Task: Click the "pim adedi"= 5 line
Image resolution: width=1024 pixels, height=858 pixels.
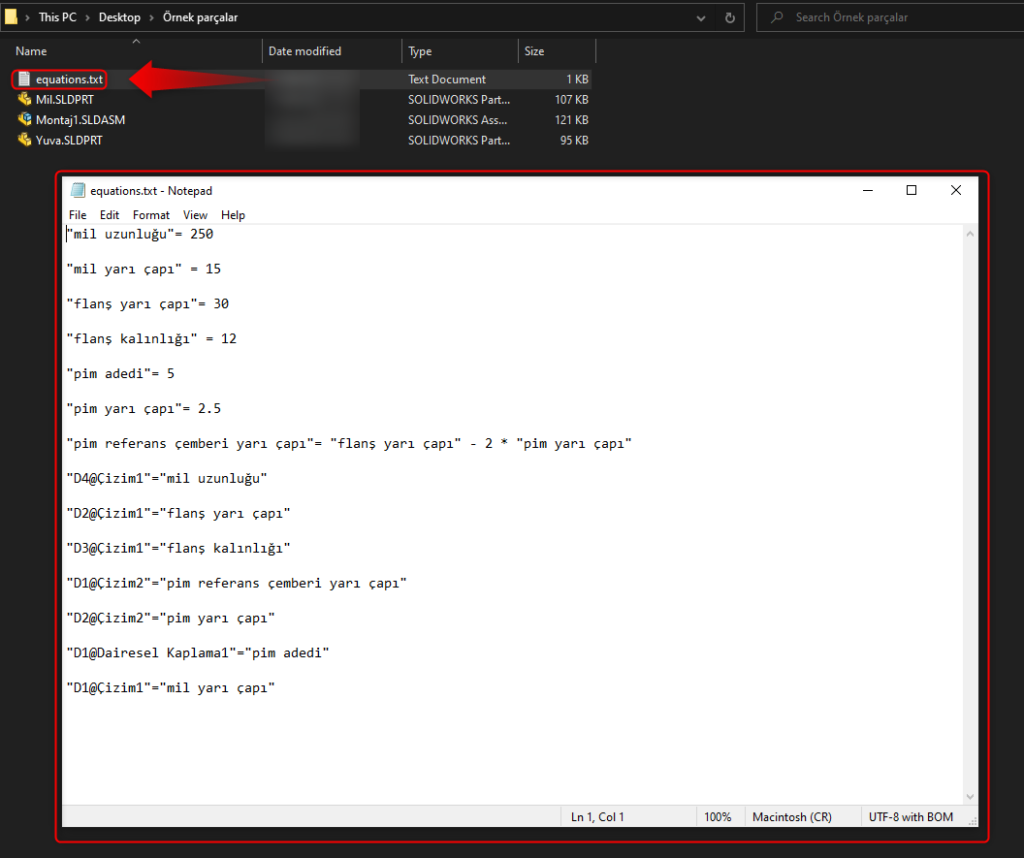Action: (x=120, y=373)
